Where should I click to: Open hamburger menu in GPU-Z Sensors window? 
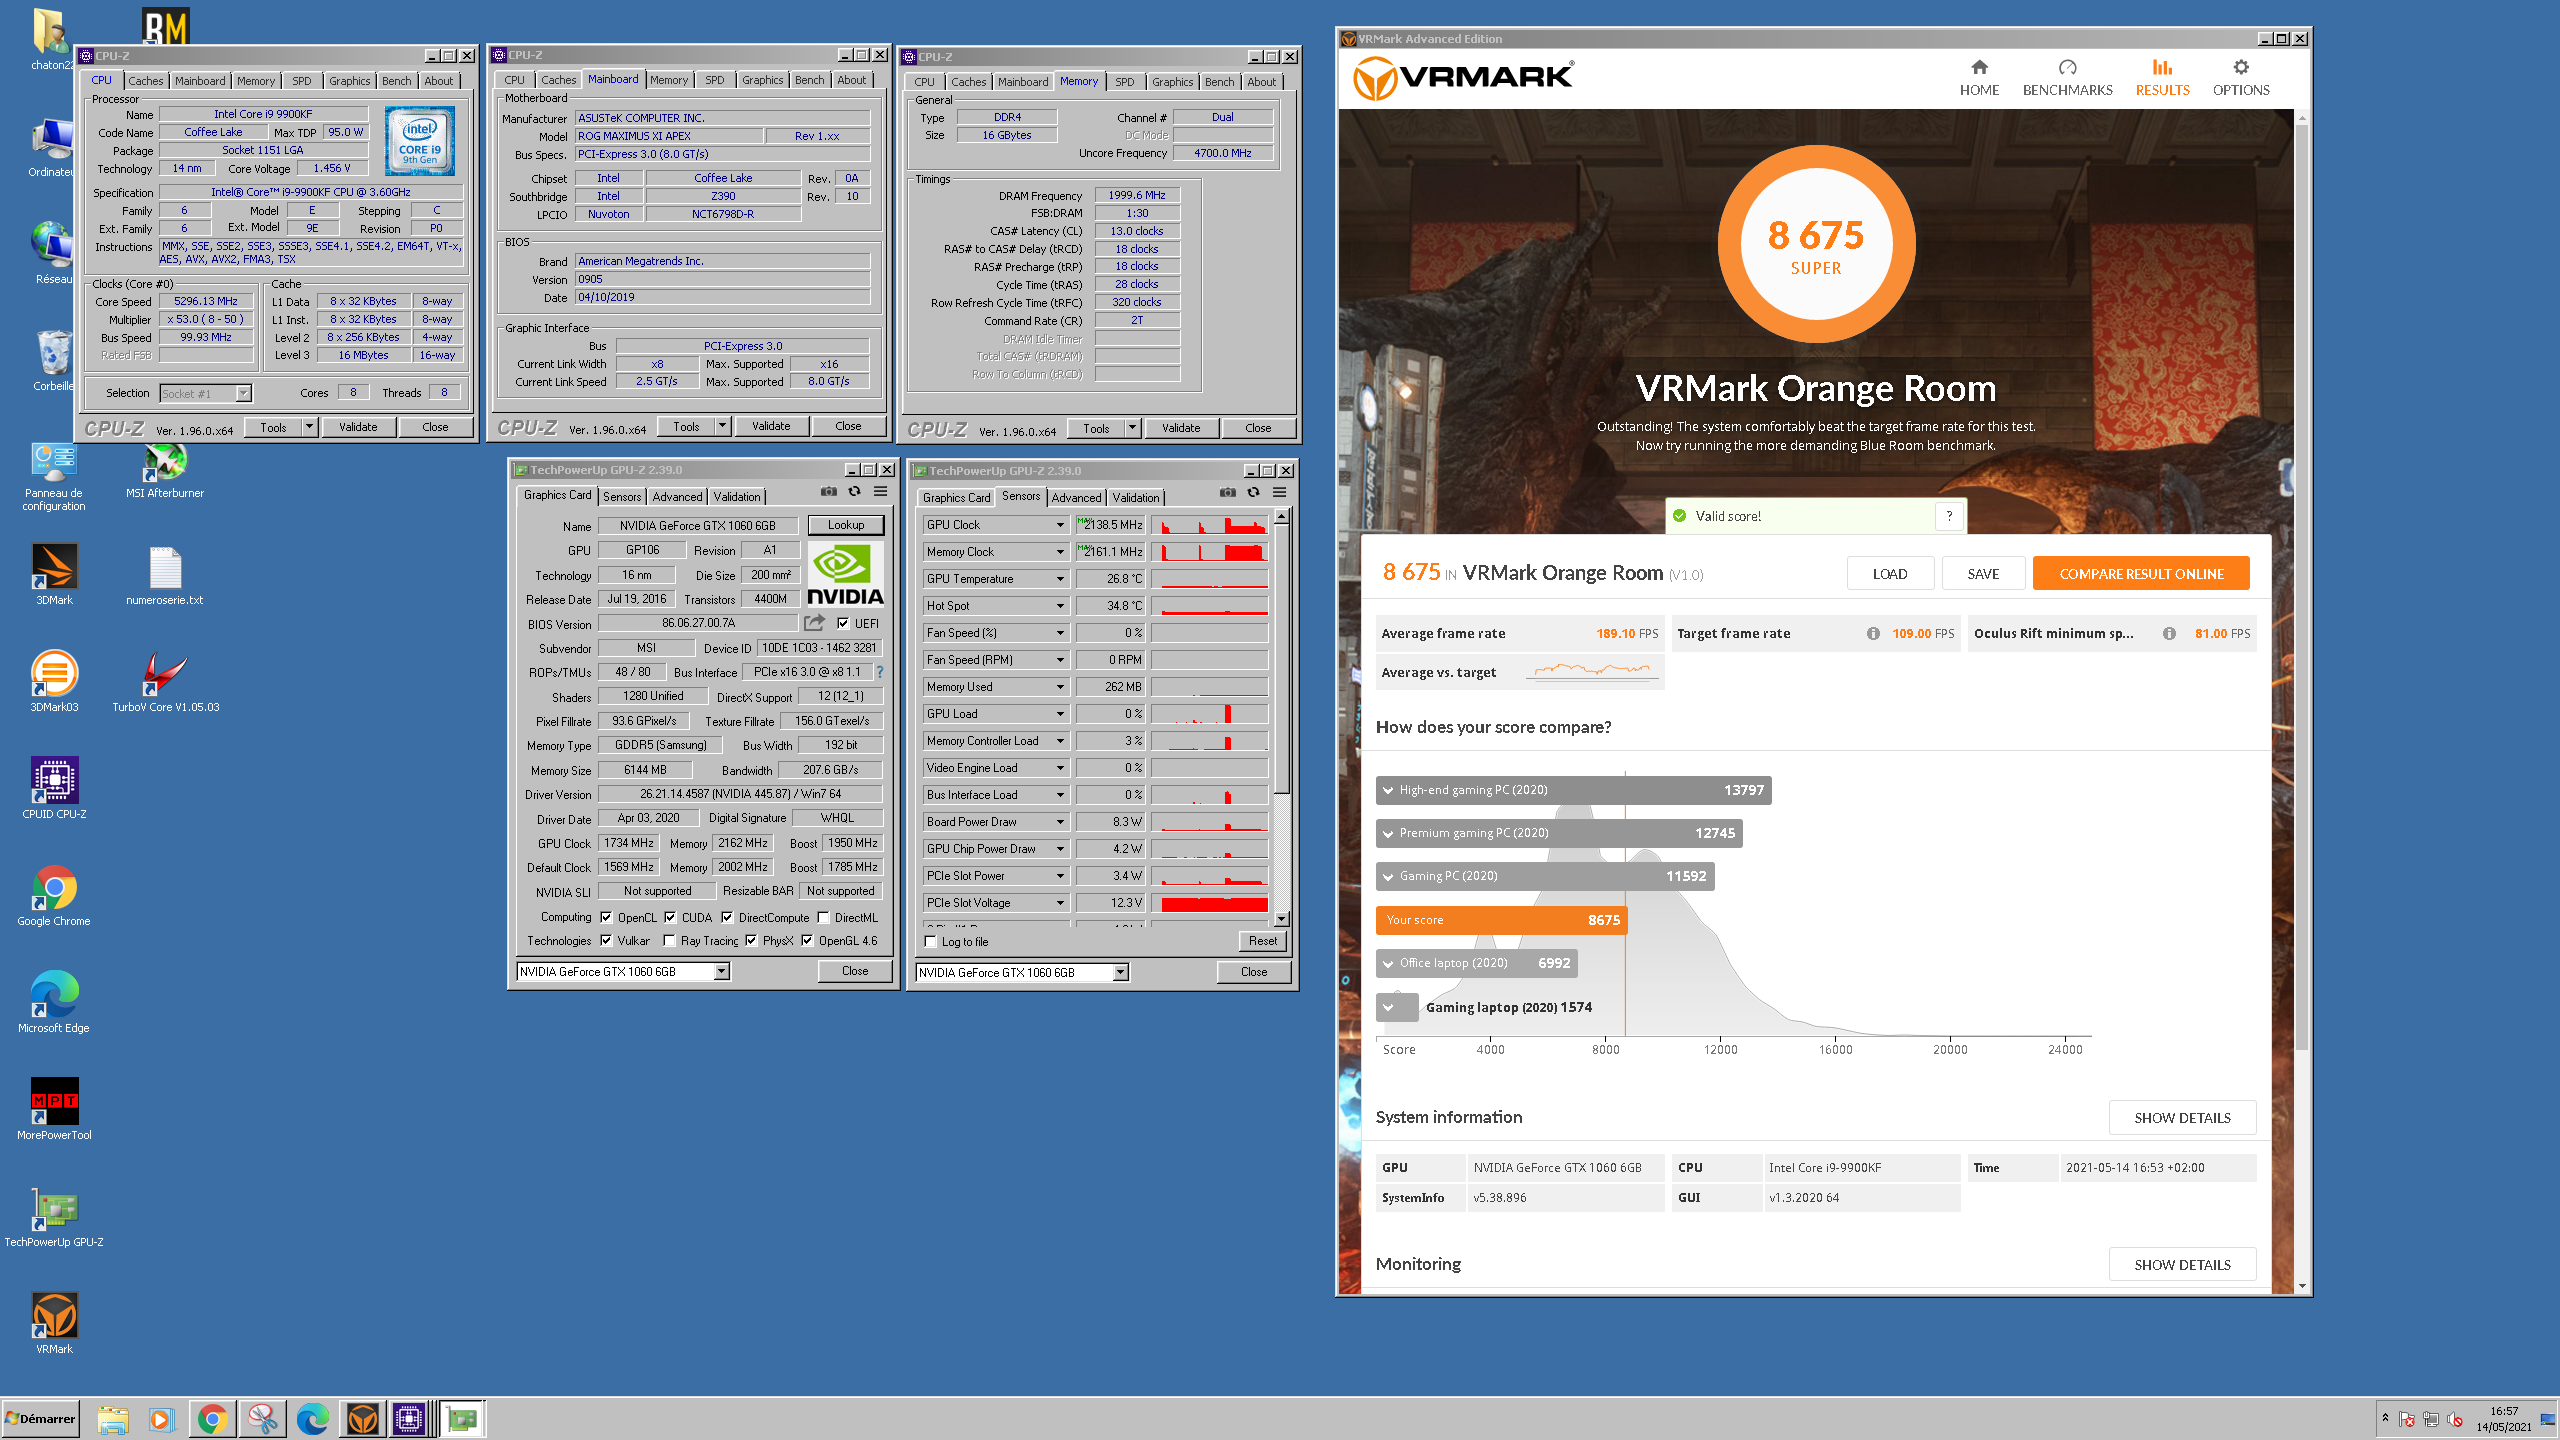point(1279,492)
